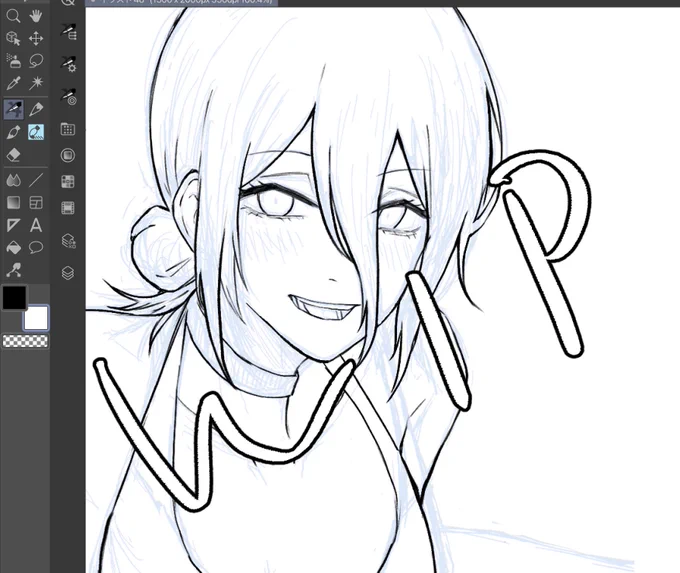Select the Auto select magic wand tool
Viewport: 680px width, 573px height.
click(x=36, y=83)
